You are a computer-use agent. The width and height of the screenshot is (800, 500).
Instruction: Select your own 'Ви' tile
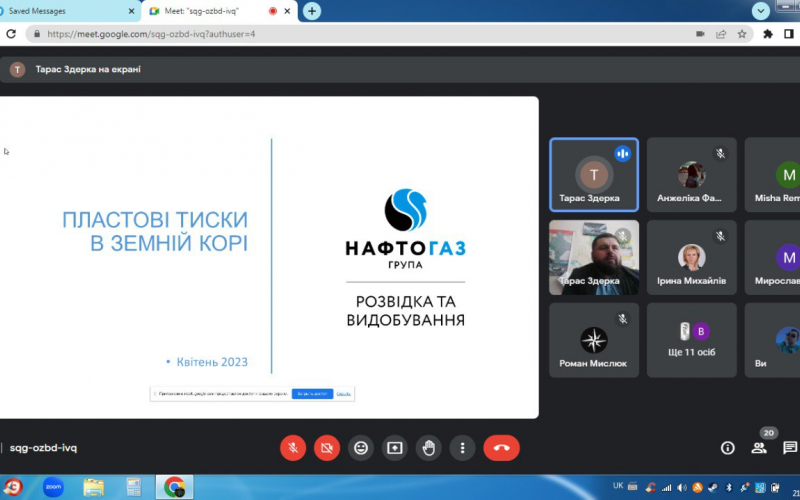click(x=772, y=340)
